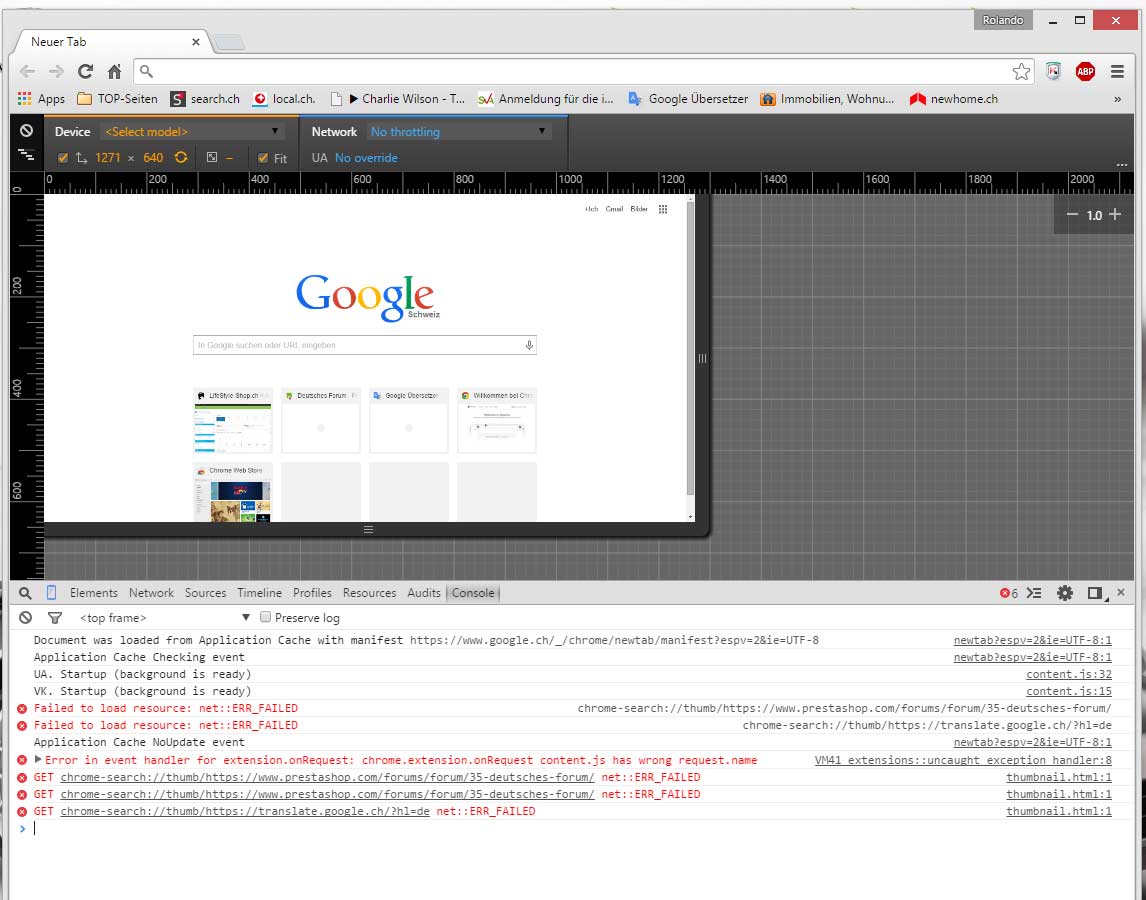Image resolution: width=1146 pixels, height=900 pixels.
Task: Open the VM41 uncaught_exception_handler:8 link
Action: click(x=963, y=760)
